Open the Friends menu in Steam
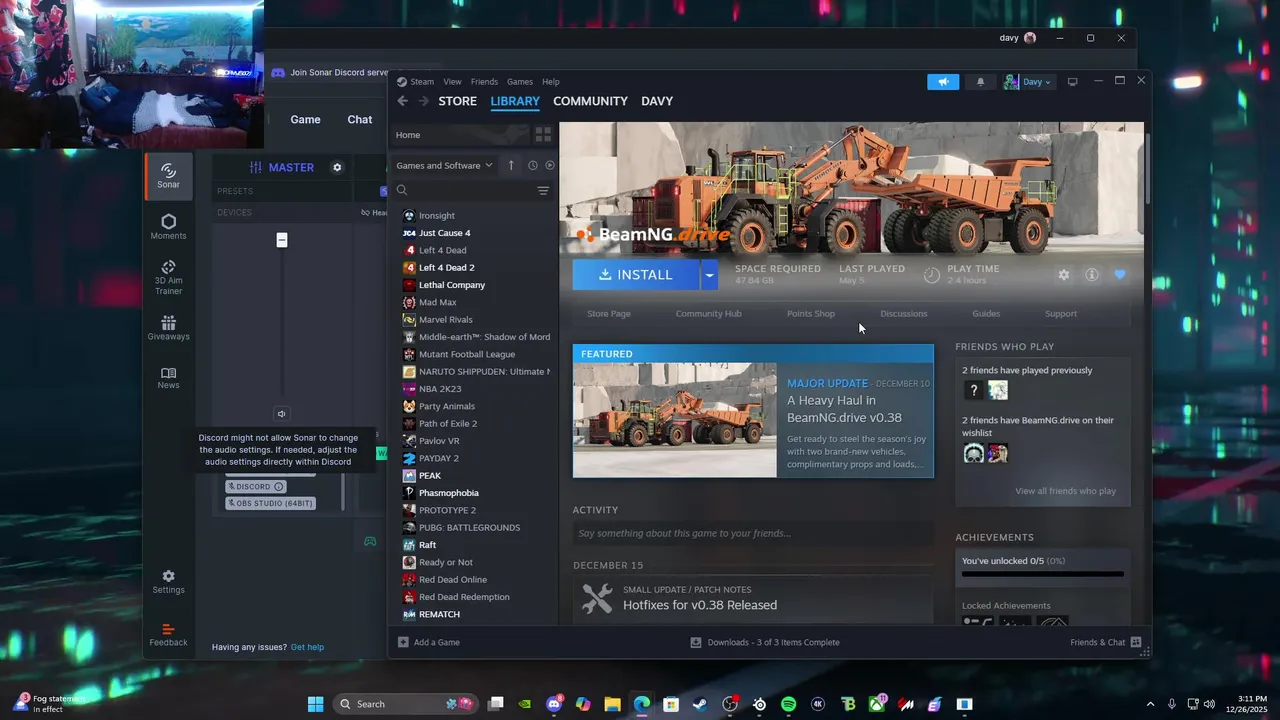 click(x=484, y=82)
